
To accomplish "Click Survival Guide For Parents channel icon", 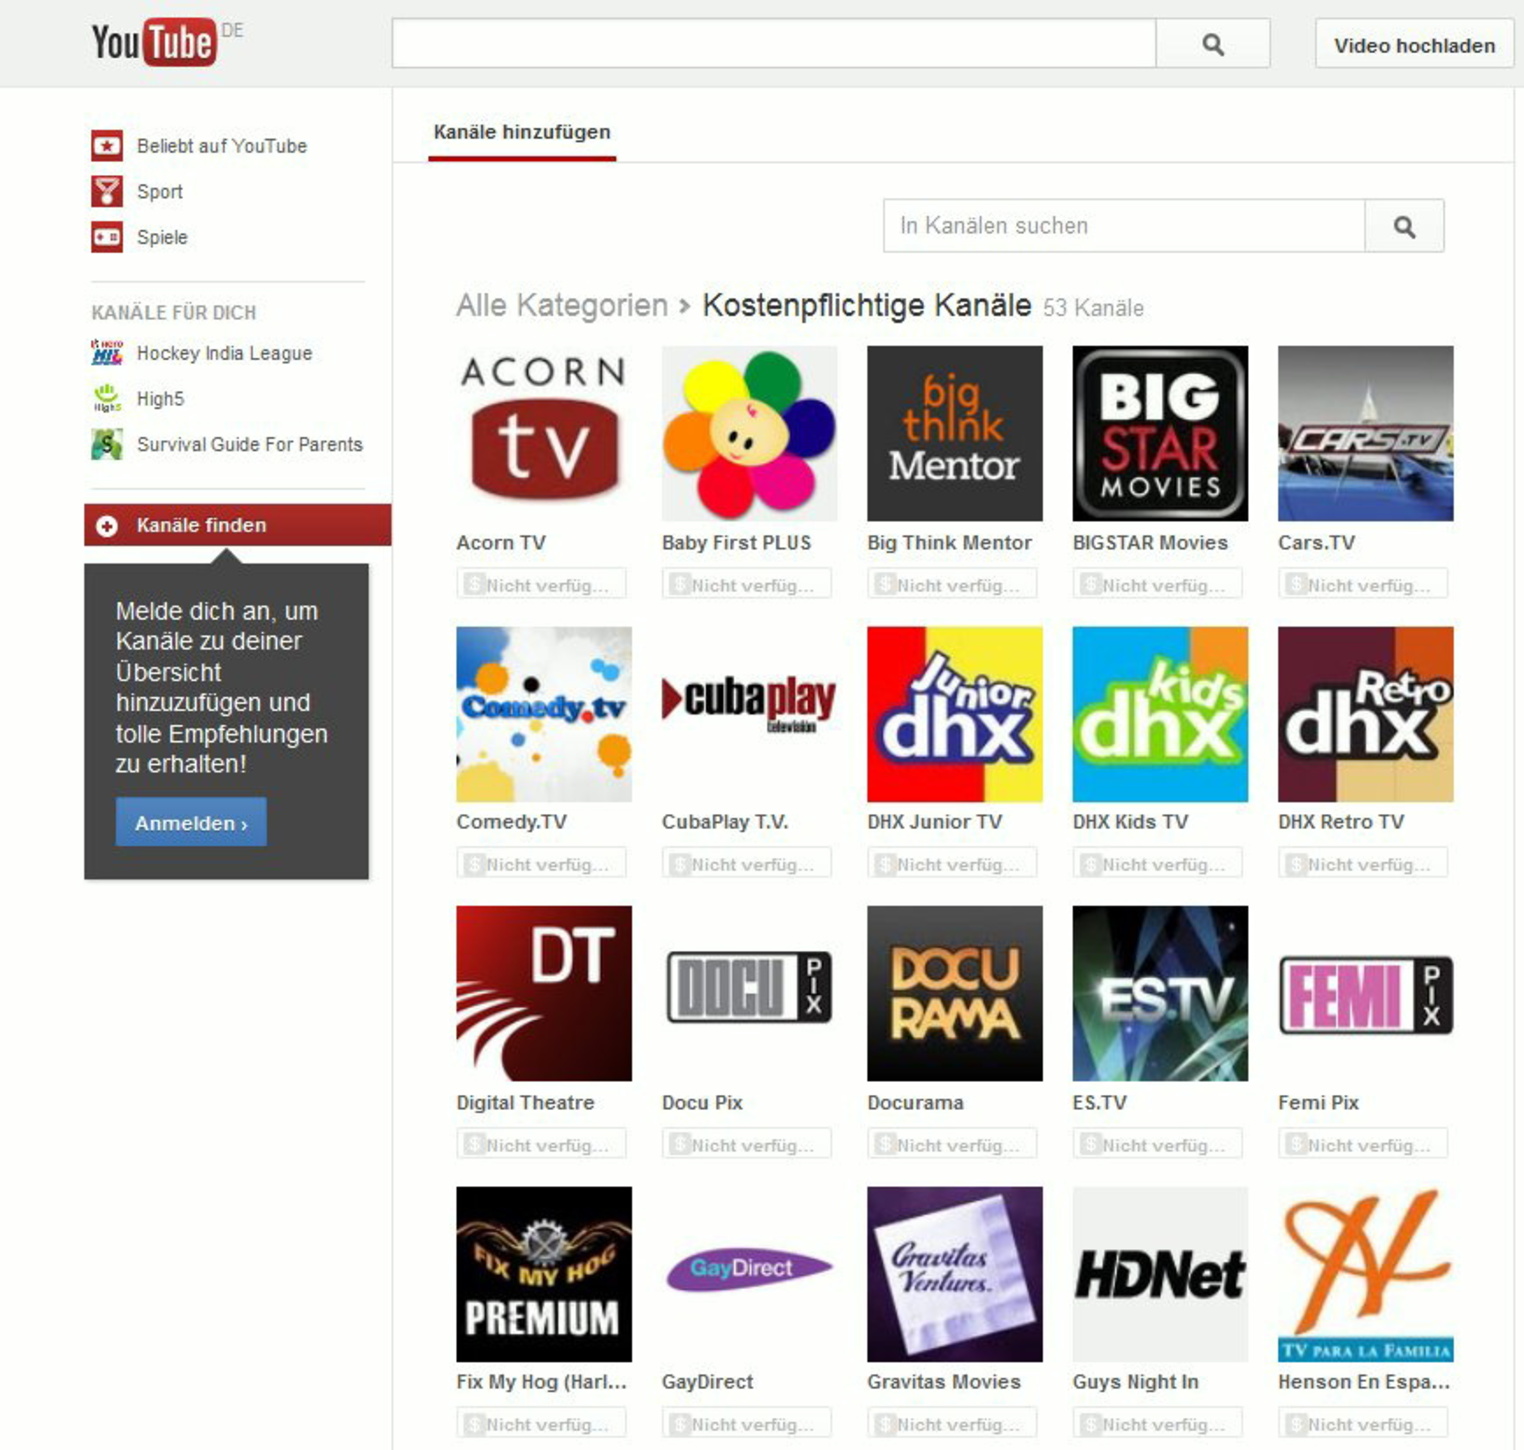I will pyautogui.click(x=107, y=444).
